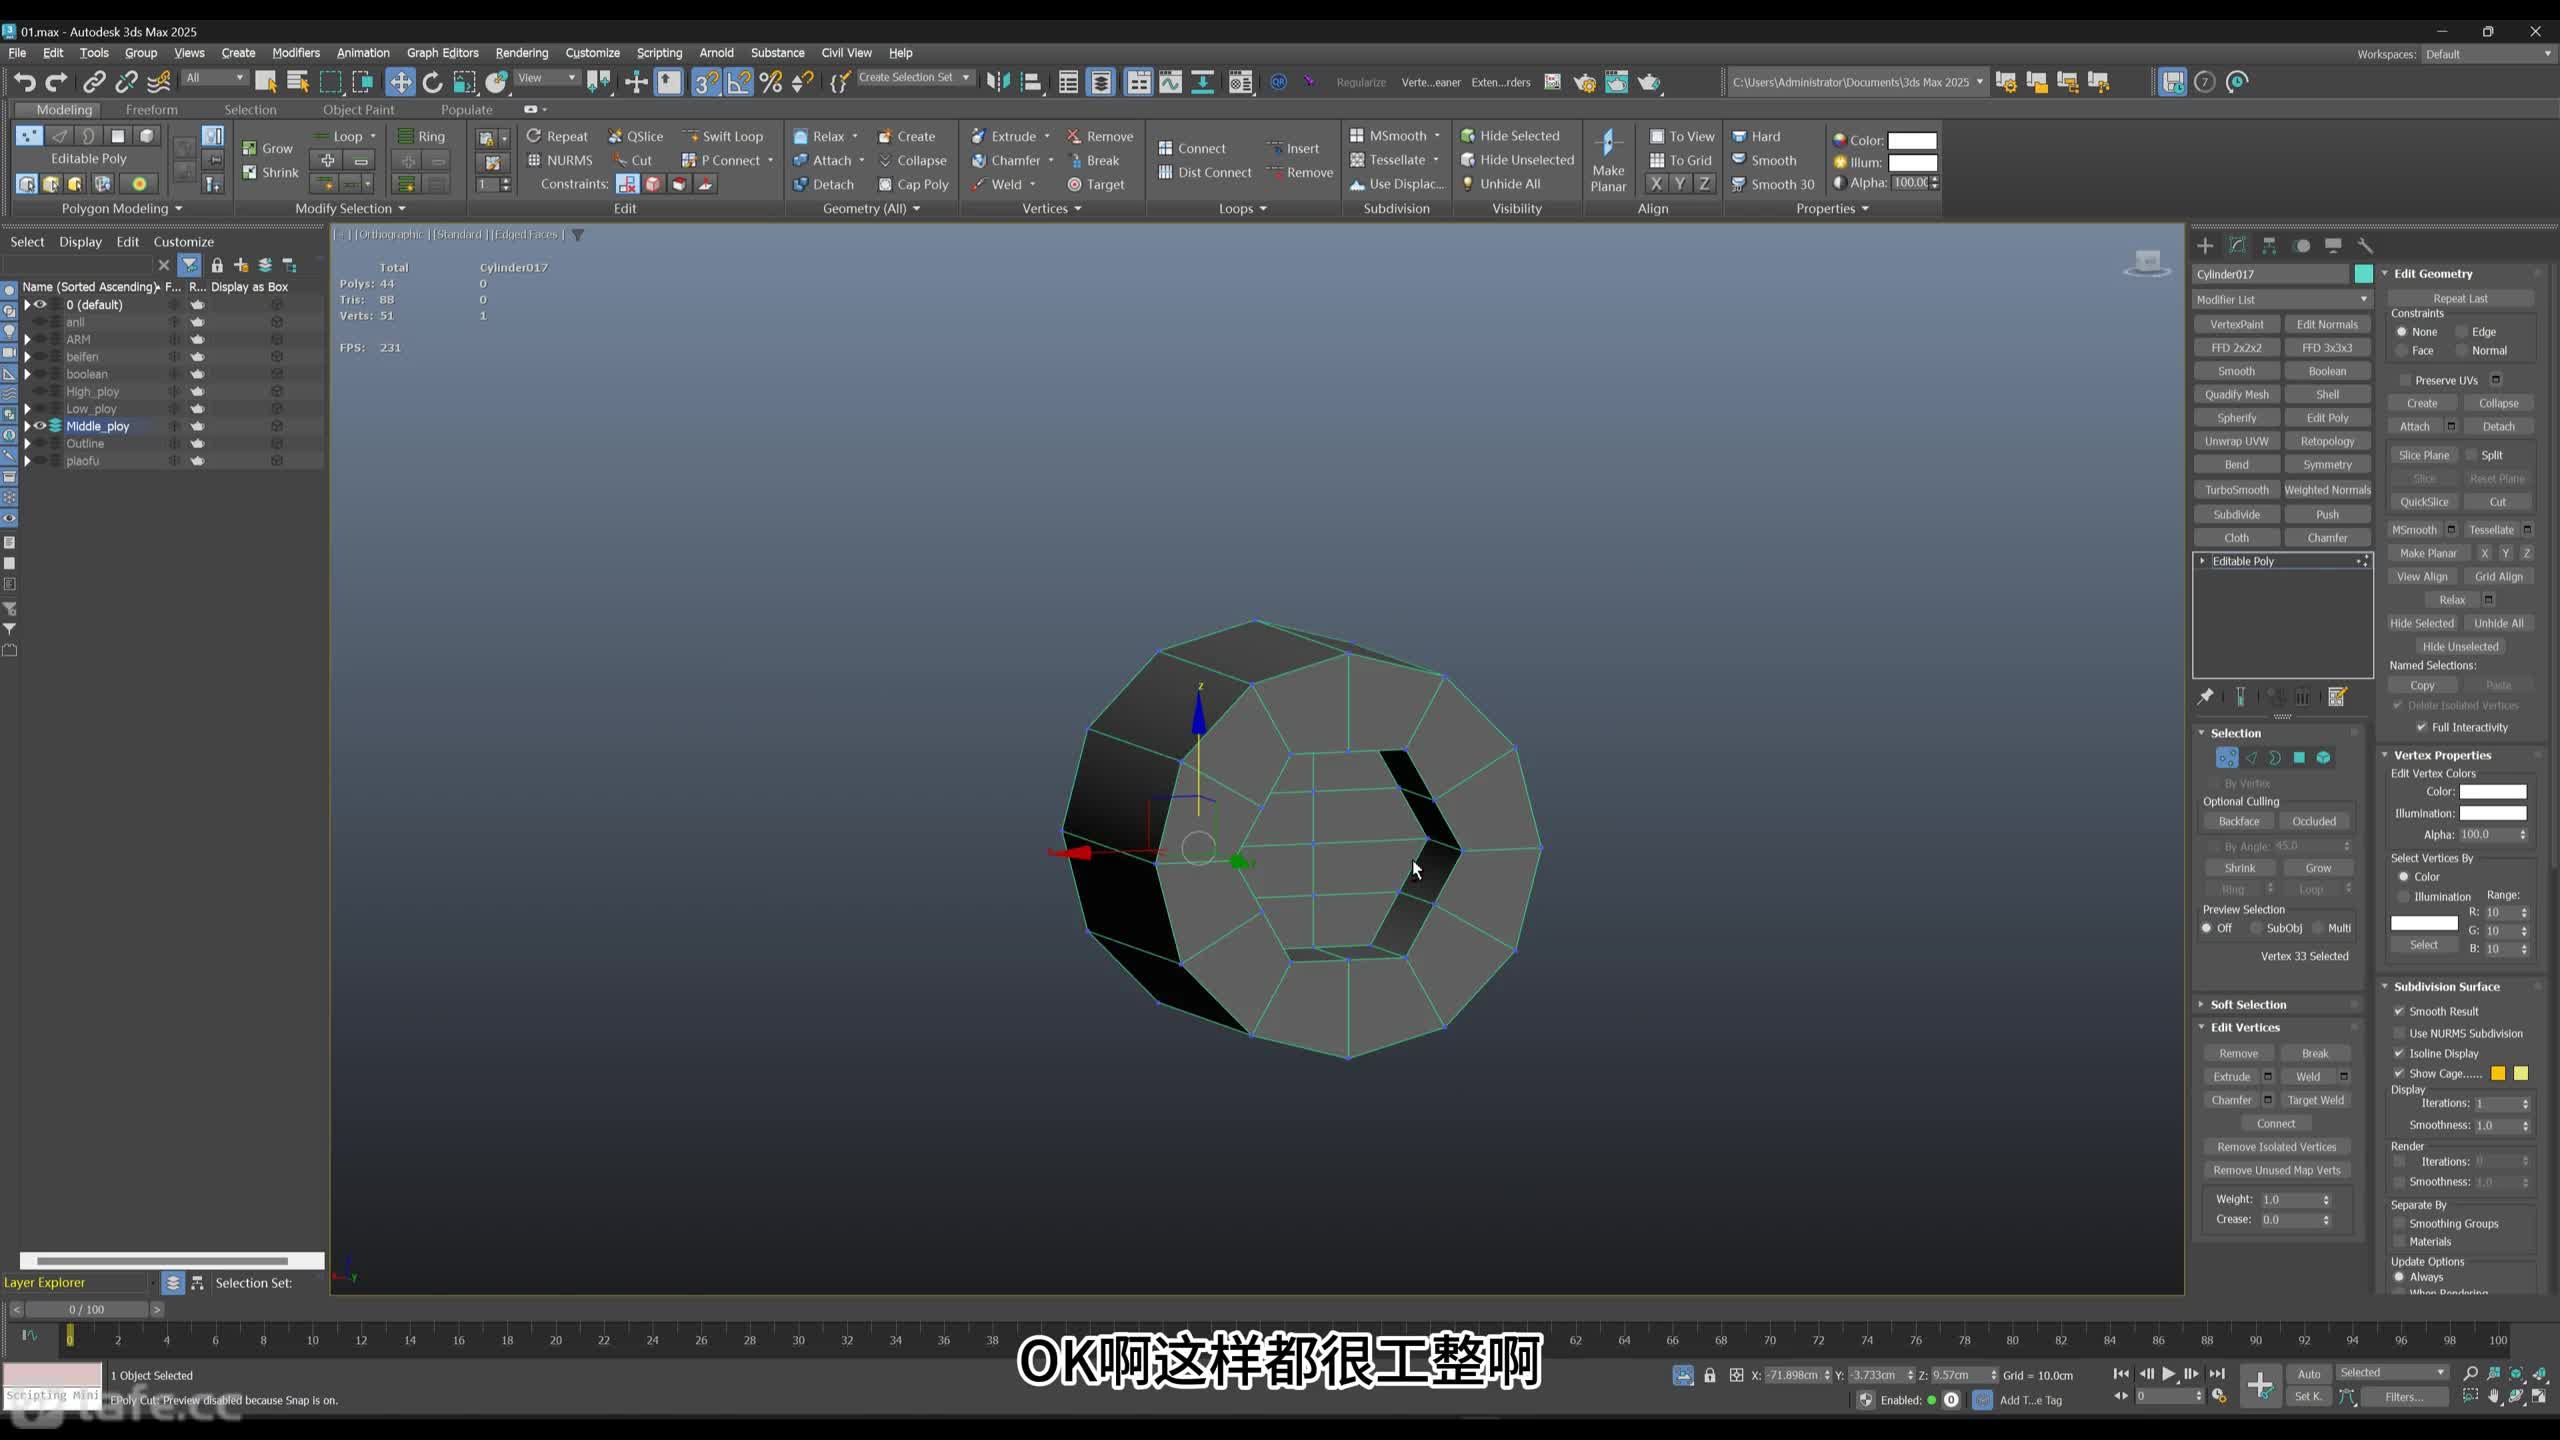Click the Swift Loop tool
Screen dimensions: 2560x1440
[x=723, y=136]
